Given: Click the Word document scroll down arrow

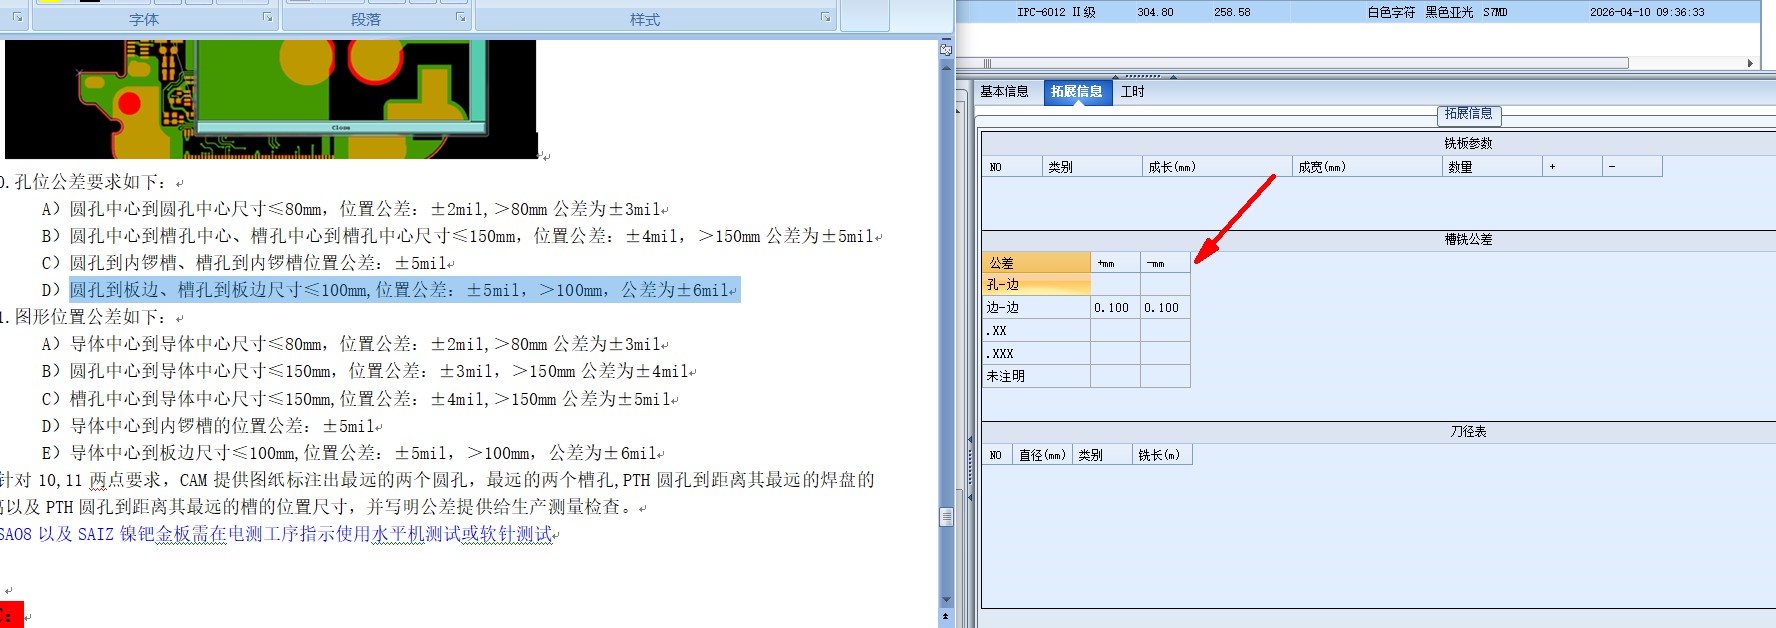Looking at the screenshot, I should tap(946, 600).
